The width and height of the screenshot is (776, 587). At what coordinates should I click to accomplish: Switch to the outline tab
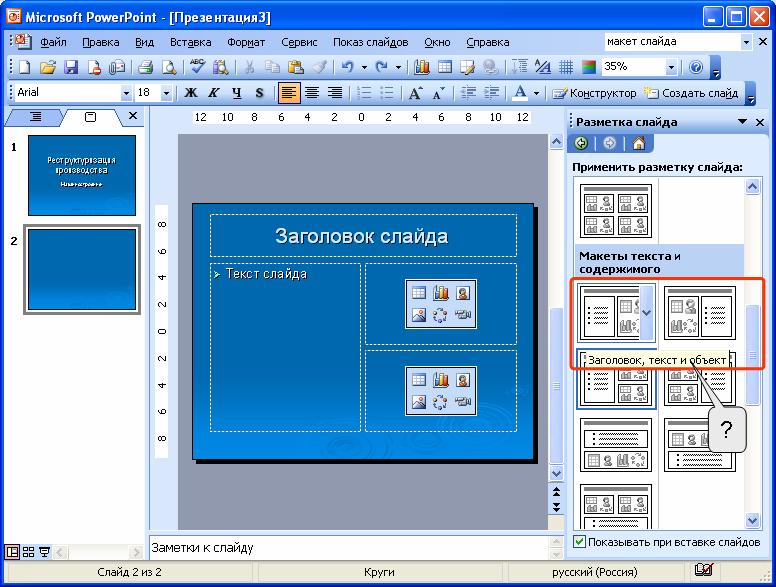pos(36,117)
